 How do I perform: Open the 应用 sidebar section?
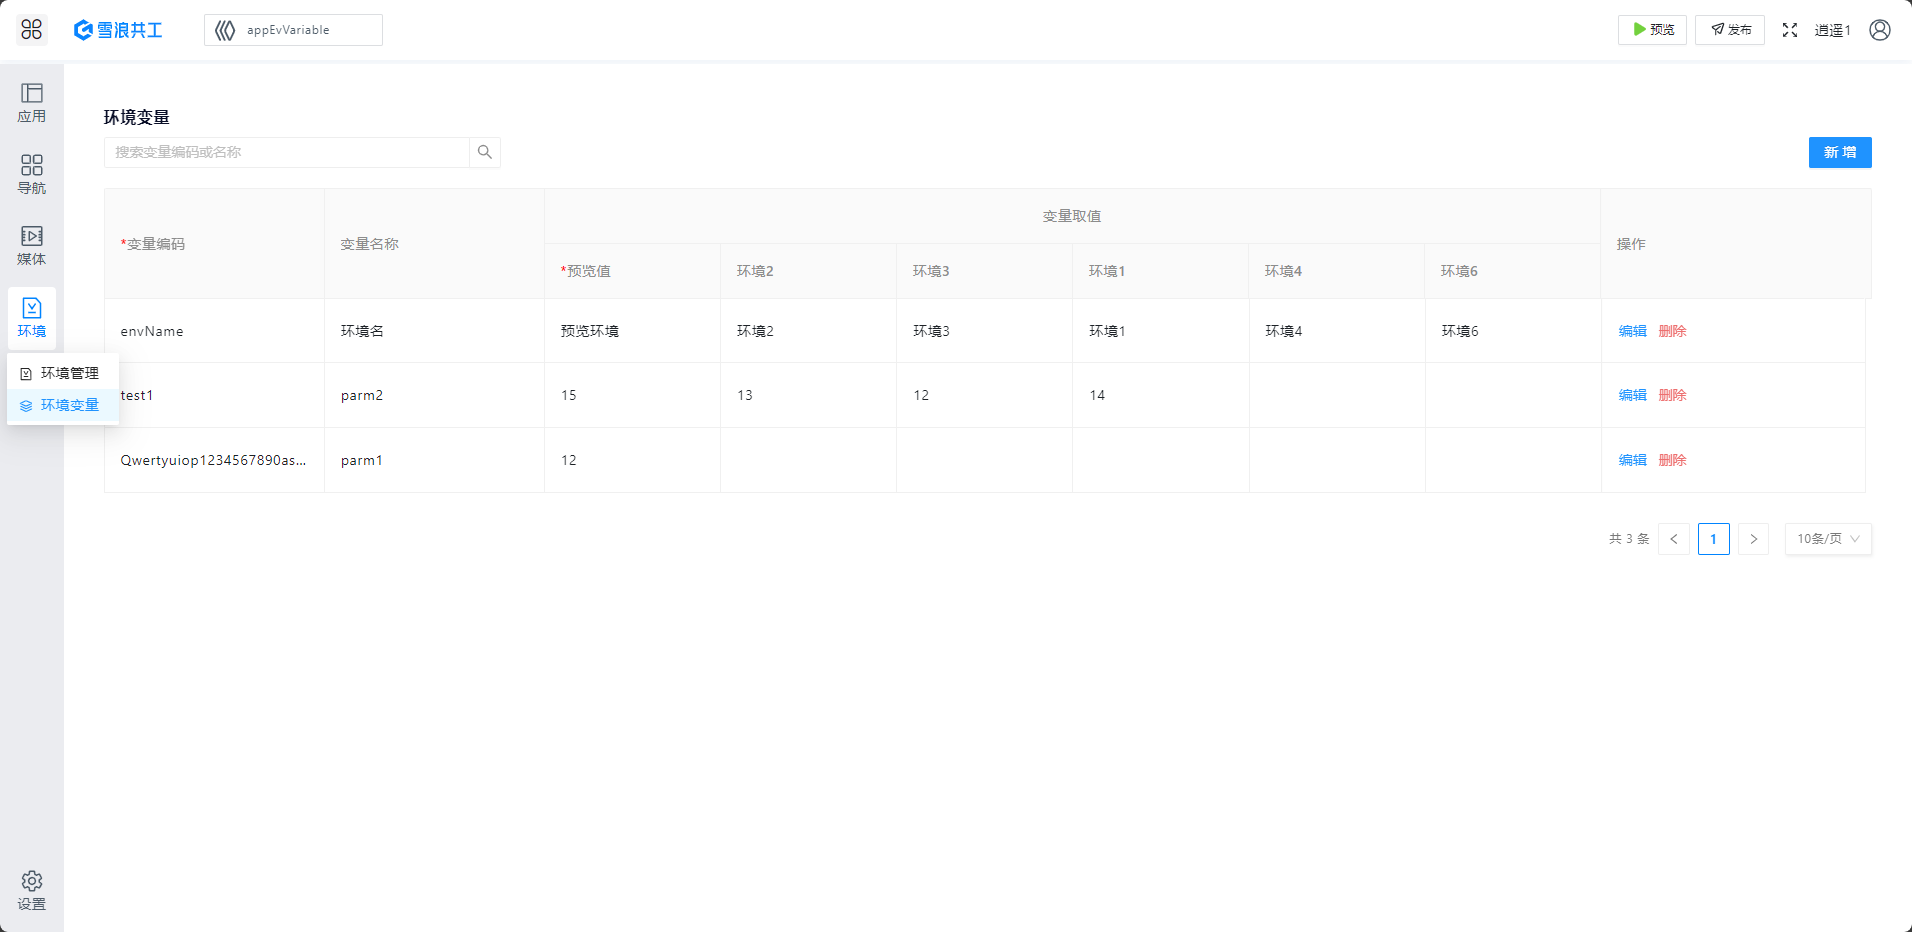click(32, 103)
